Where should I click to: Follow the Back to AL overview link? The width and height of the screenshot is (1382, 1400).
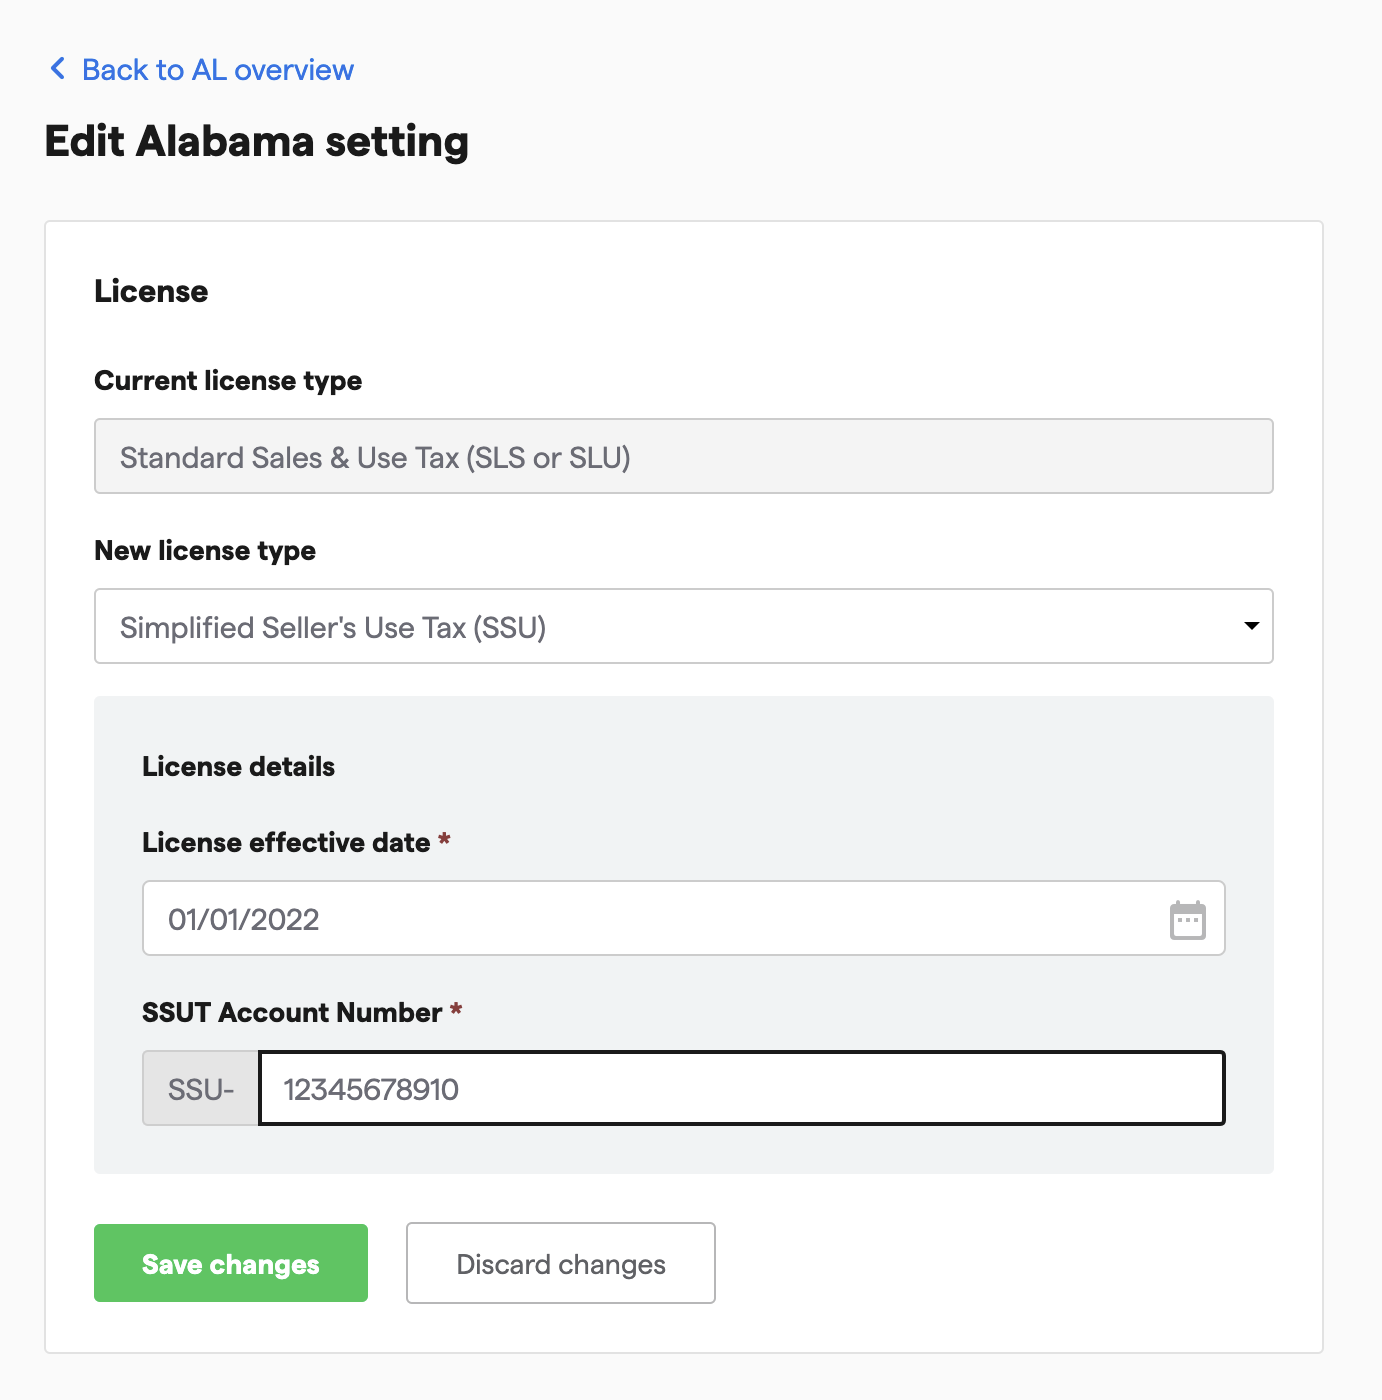coord(217,70)
